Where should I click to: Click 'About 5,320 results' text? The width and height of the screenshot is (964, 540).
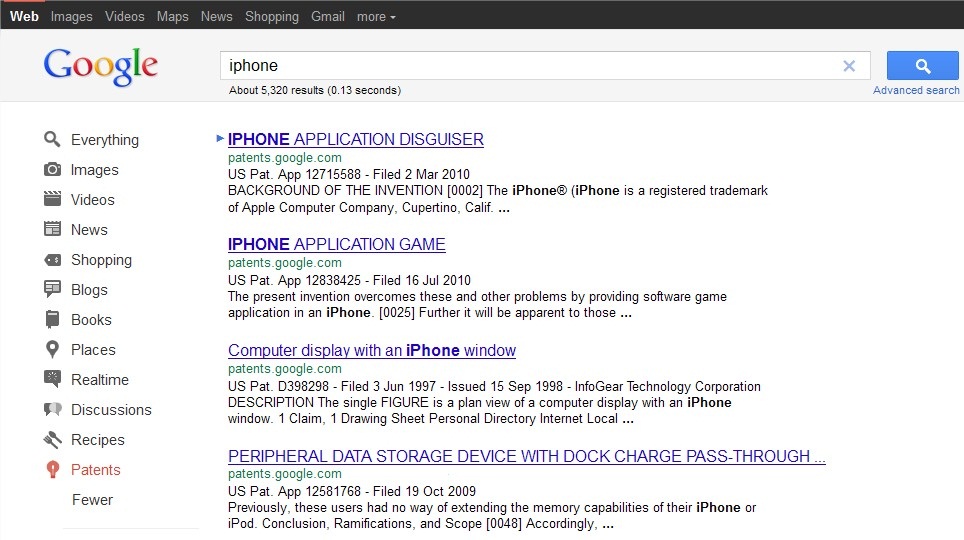point(315,90)
